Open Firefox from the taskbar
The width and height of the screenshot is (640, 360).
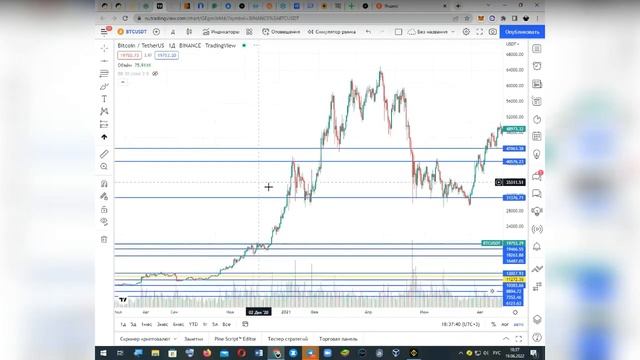(x=207, y=353)
